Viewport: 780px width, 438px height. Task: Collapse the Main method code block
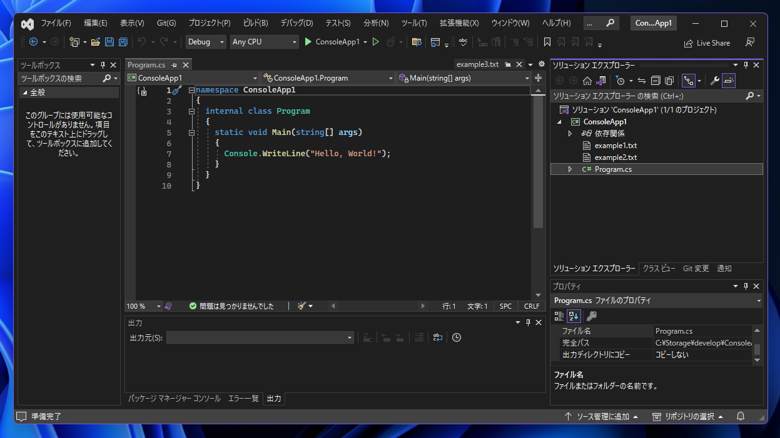192,133
